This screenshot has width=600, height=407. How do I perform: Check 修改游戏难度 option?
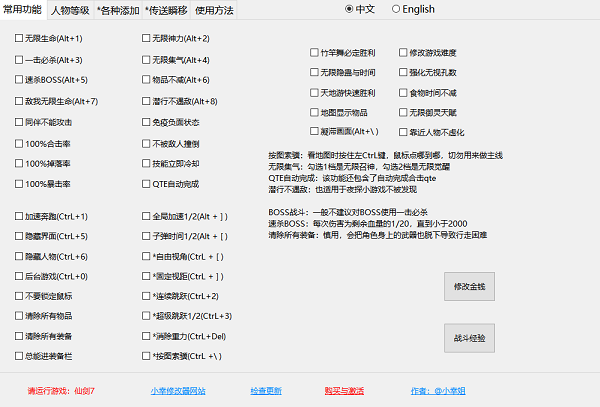pos(402,50)
